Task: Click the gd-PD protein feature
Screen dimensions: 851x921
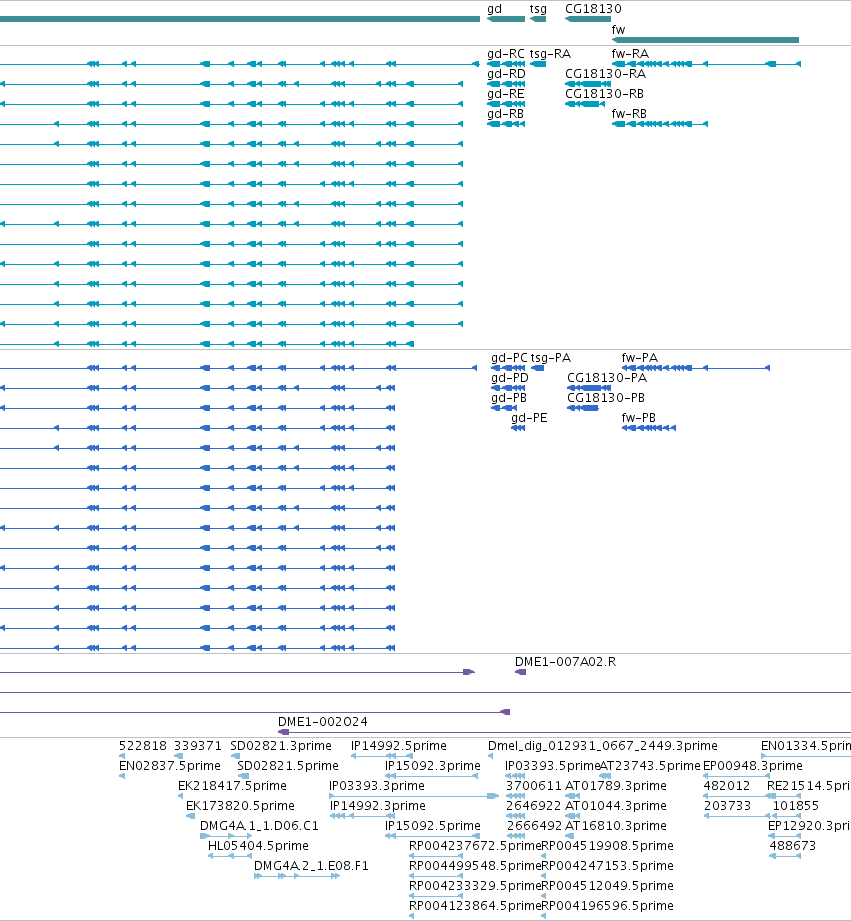Action: tap(508, 388)
